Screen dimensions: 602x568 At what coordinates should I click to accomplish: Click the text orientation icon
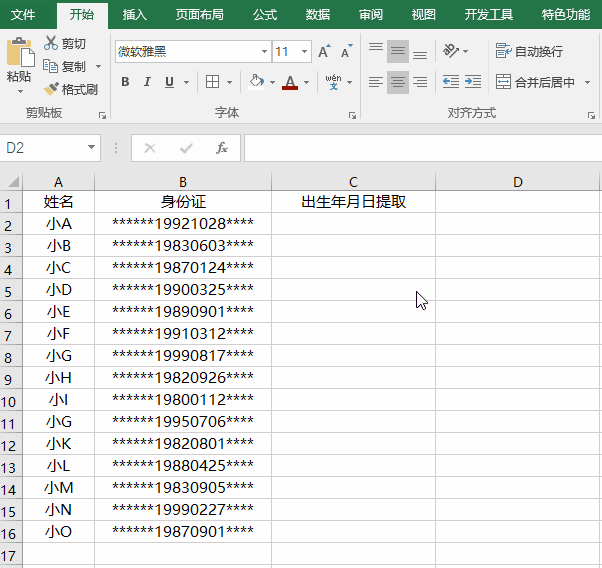(451, 51)
